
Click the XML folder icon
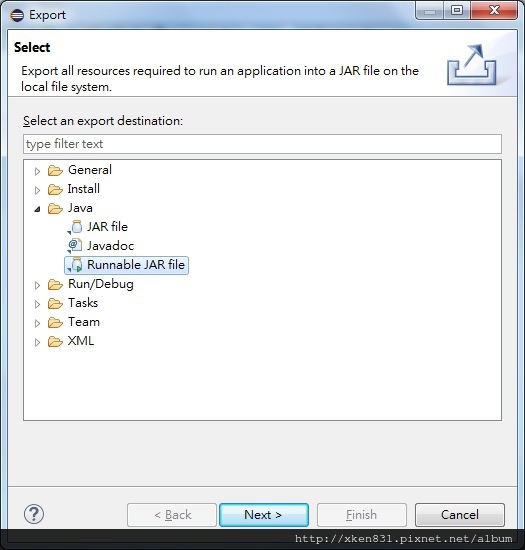point(55,341)
